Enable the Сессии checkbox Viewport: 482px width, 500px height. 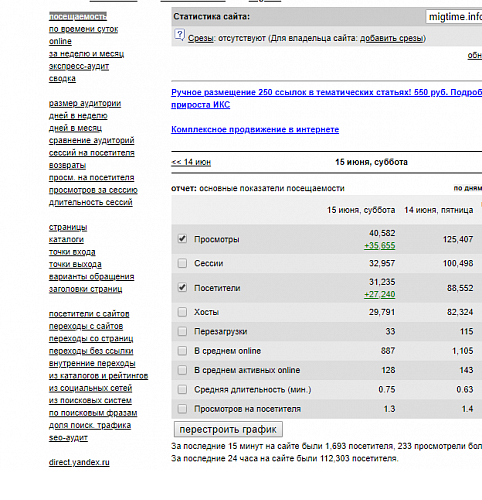(x=182, y=263)
